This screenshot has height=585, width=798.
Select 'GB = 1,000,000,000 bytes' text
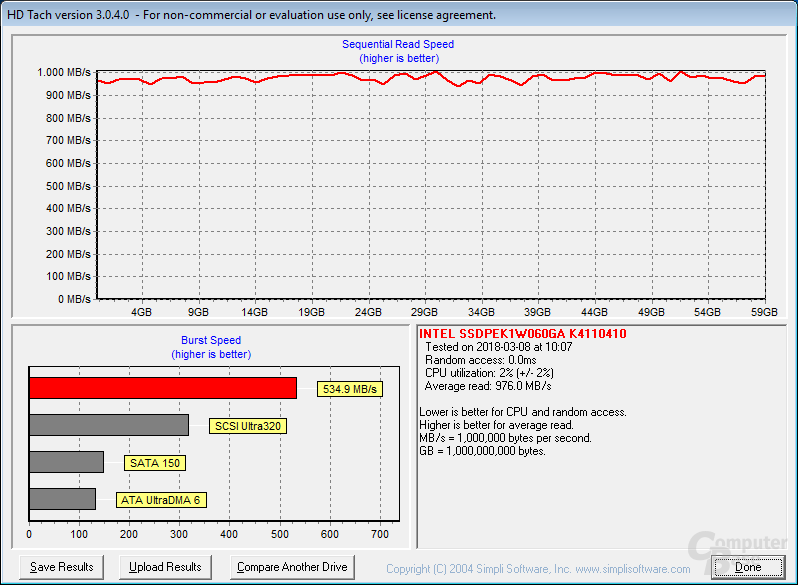click(x=482, y=452)
